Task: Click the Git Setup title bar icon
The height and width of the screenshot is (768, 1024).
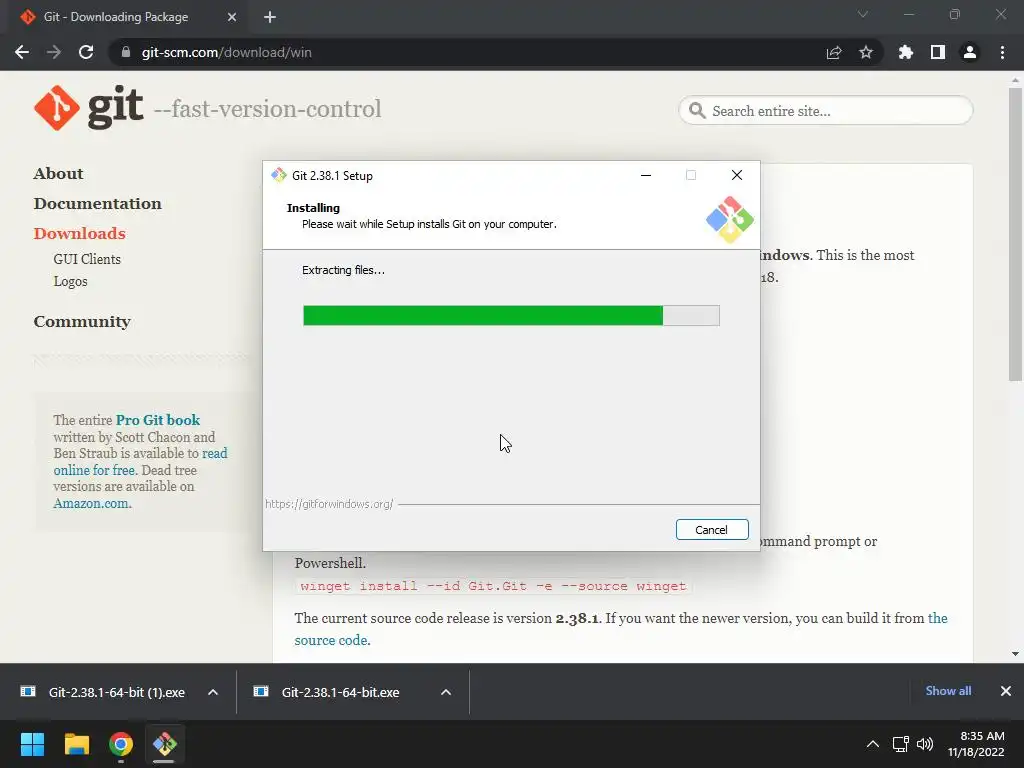Action: [x=279, y=175]
